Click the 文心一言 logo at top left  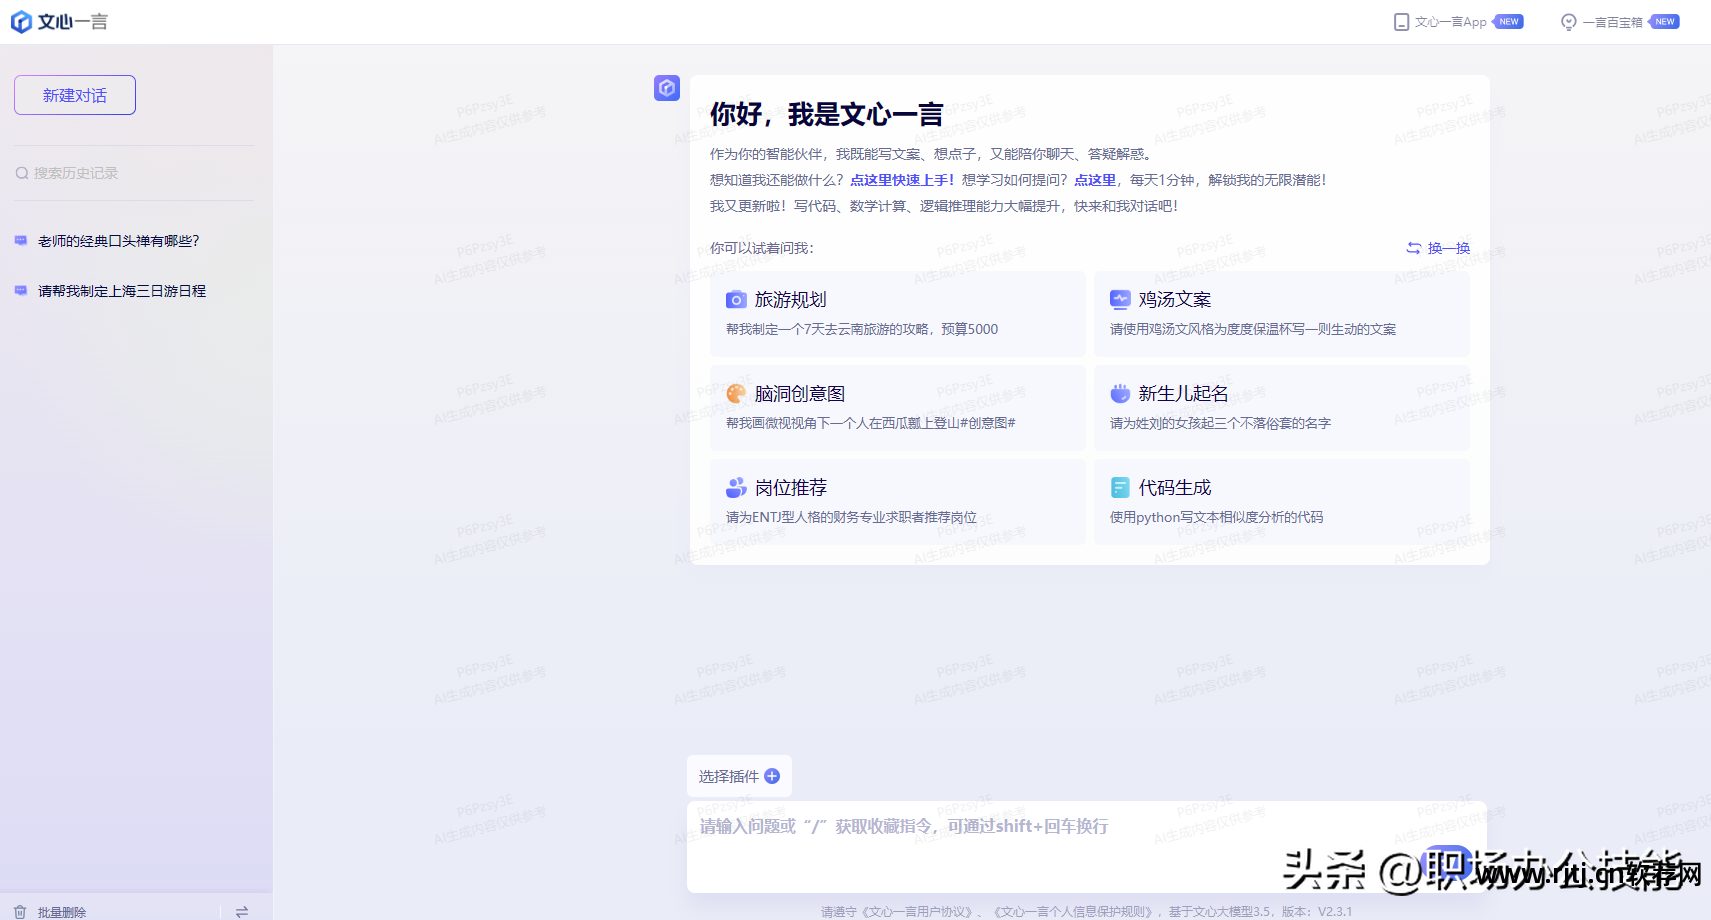click(59, 22)
